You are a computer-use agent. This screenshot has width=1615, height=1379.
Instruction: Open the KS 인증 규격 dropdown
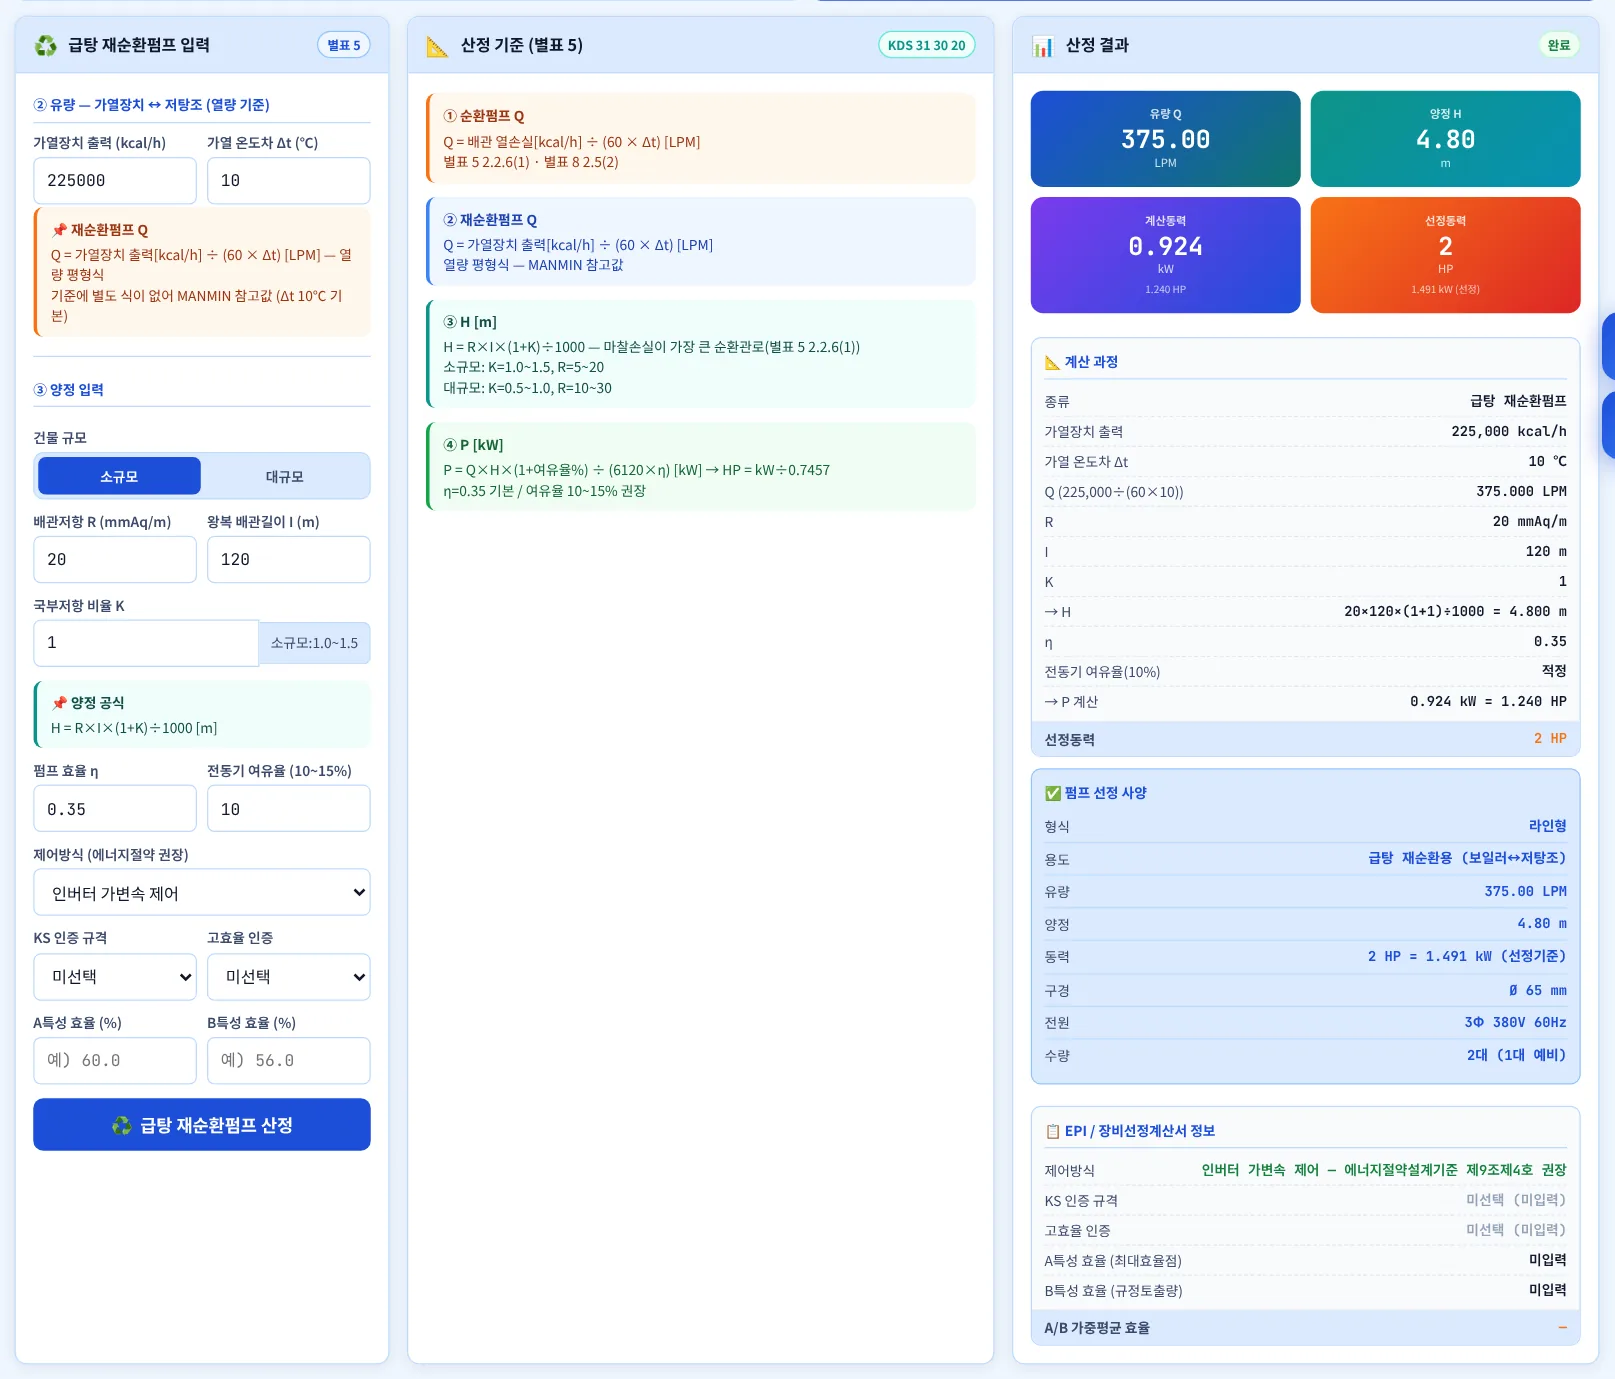click(115, 977)
